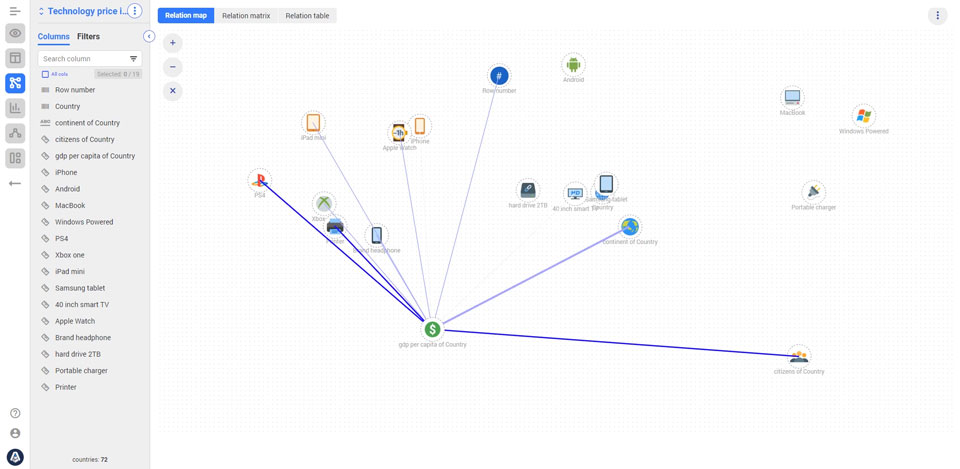Select the hard drive 2TB node
The image size is (960, 469).
[528, 190]
